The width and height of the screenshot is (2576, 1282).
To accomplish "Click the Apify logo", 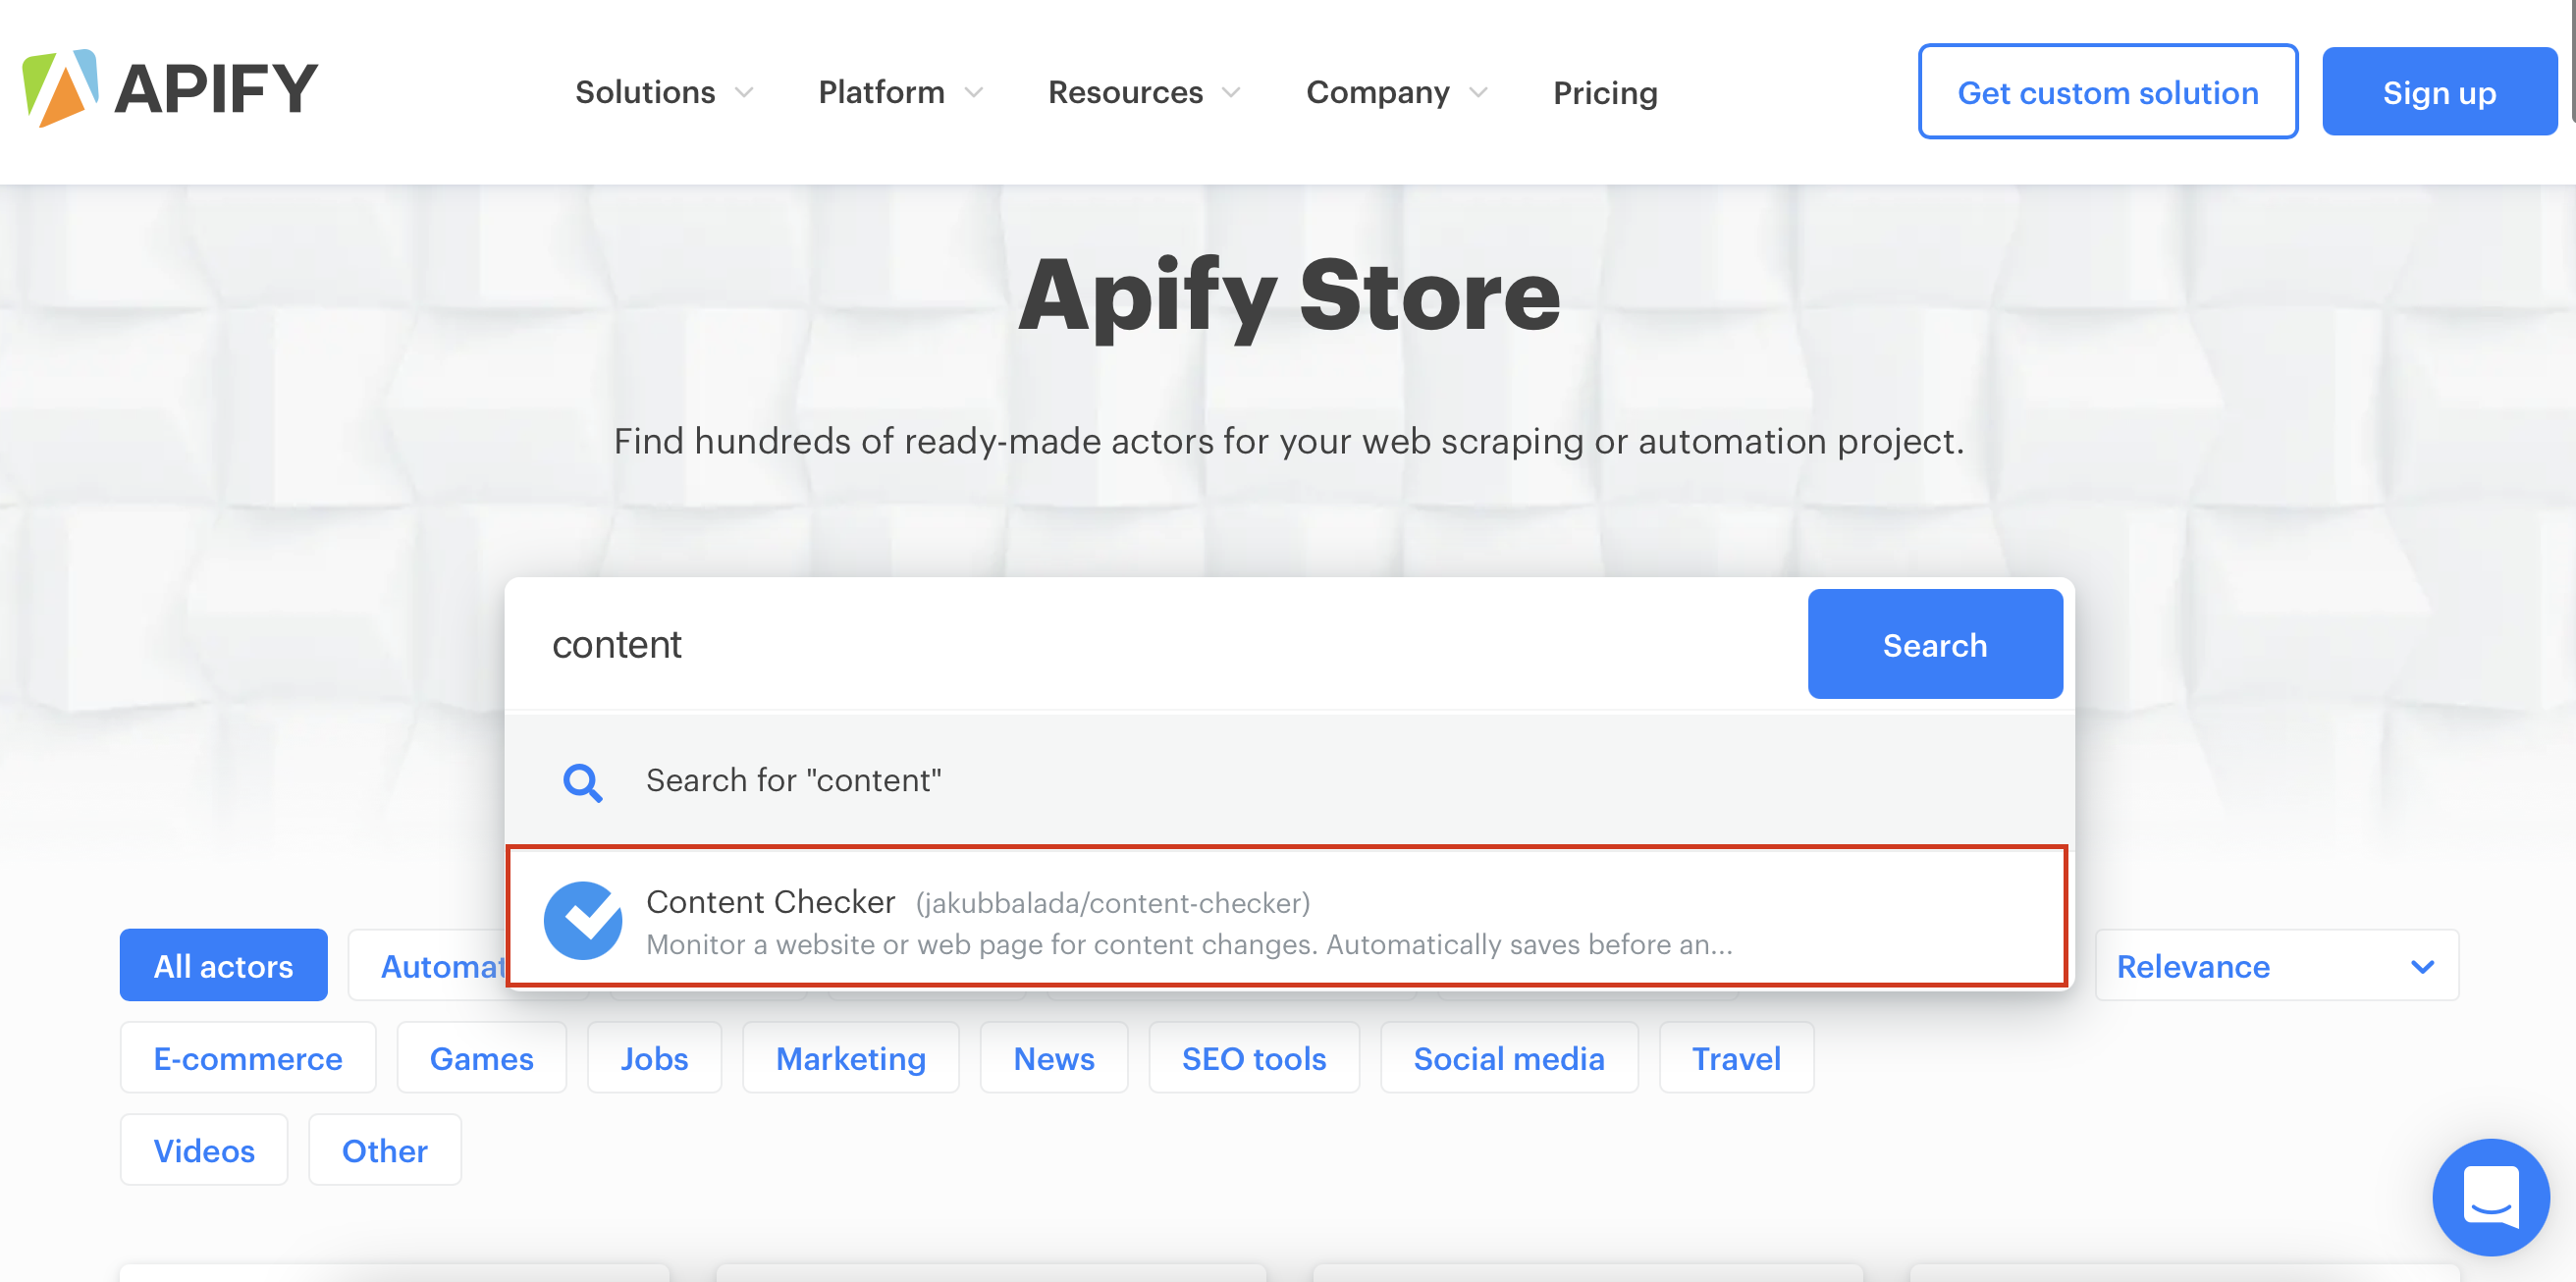I will (x=170, y=88).
